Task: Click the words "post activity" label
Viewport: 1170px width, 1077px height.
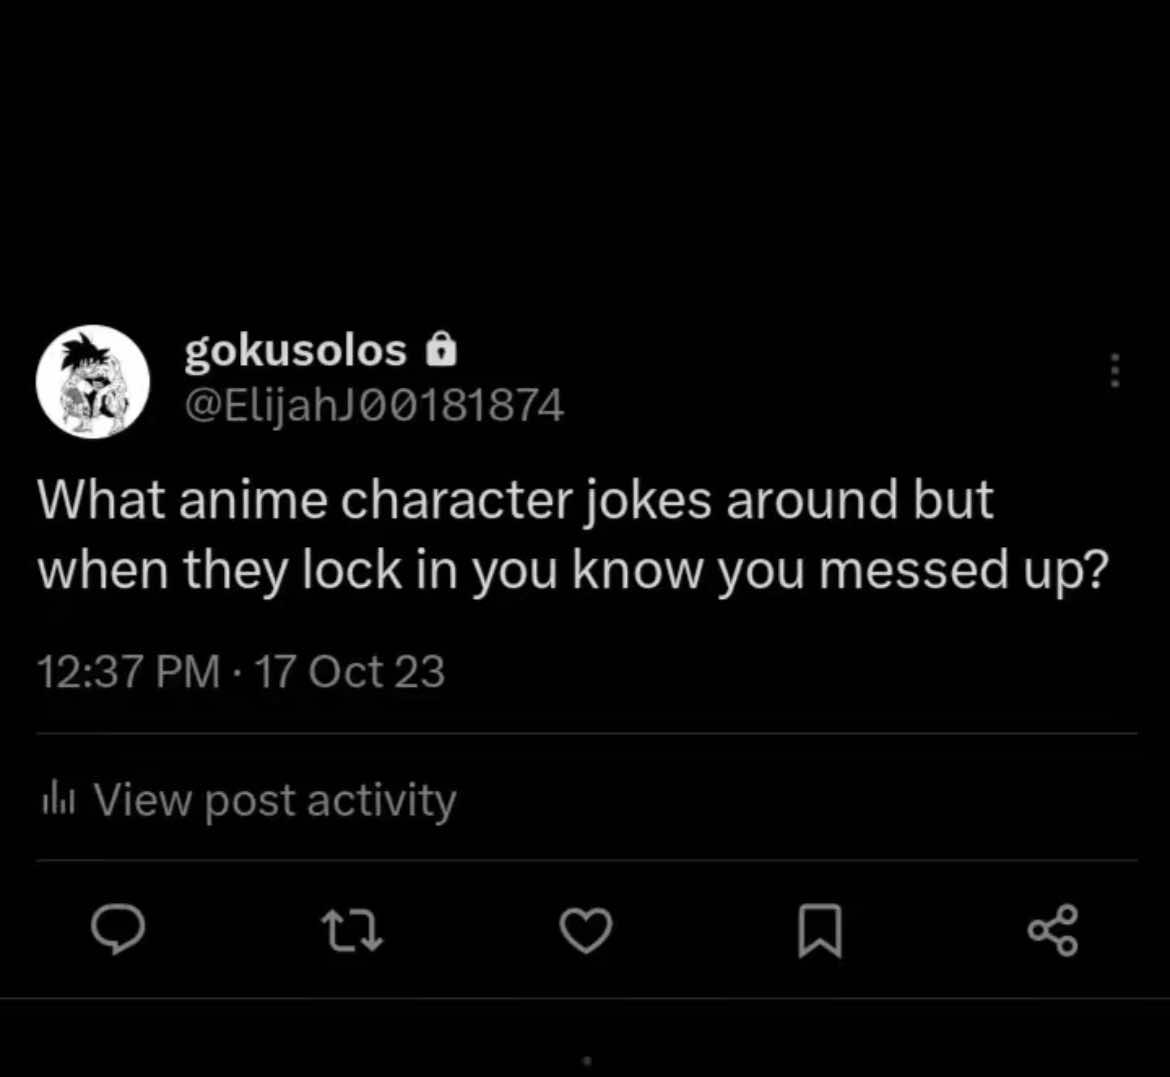Action: point(330,801)
